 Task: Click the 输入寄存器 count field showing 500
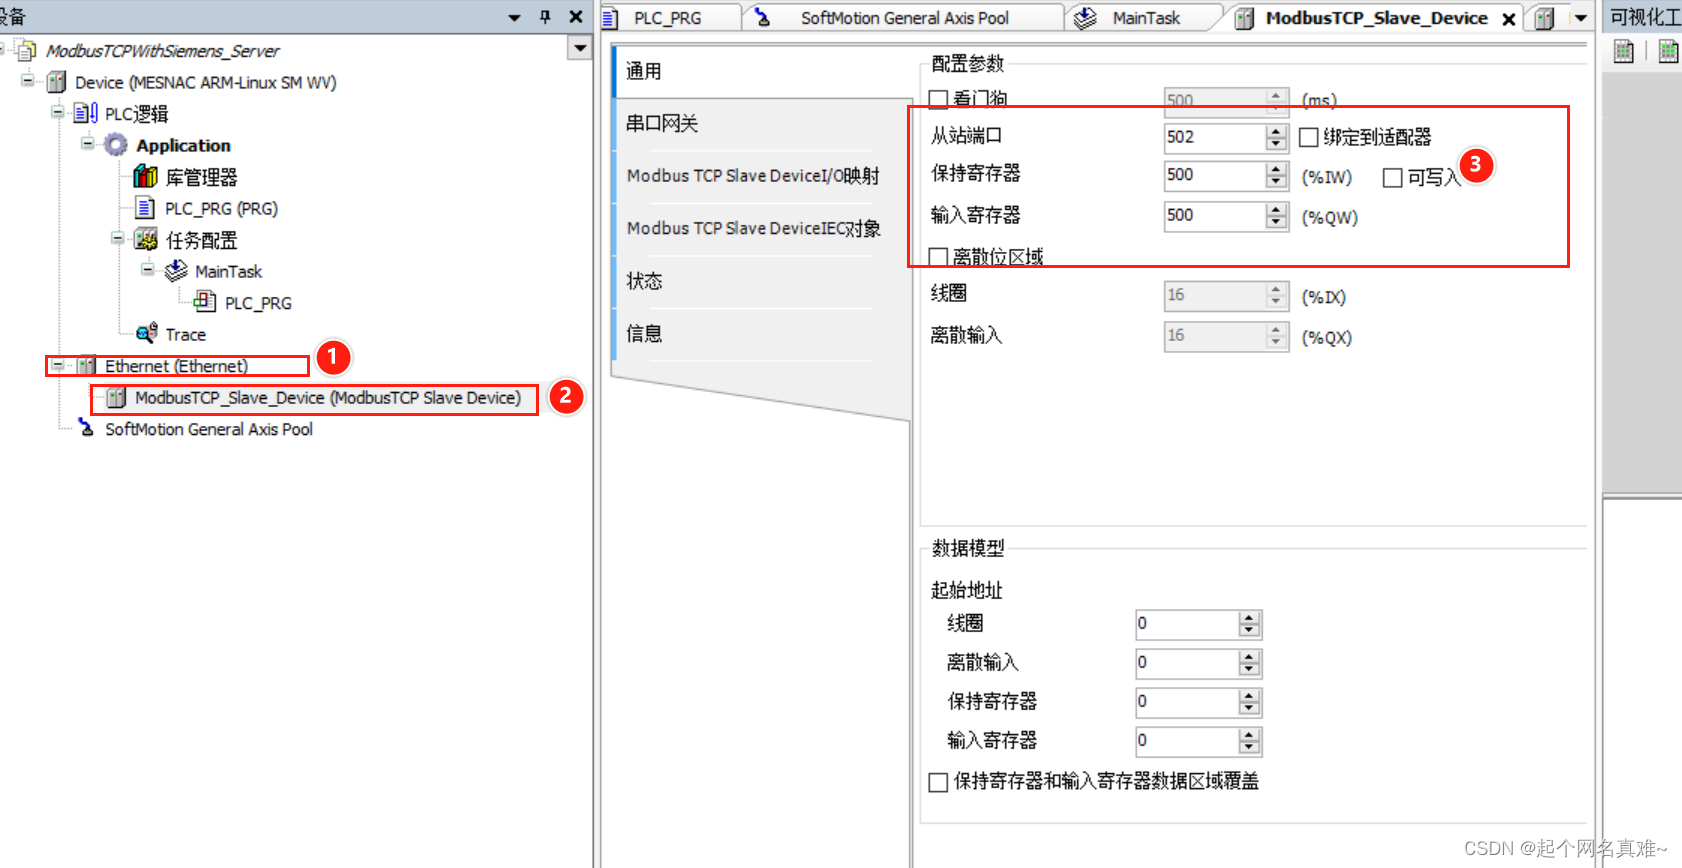click(x=1214, y=215)
